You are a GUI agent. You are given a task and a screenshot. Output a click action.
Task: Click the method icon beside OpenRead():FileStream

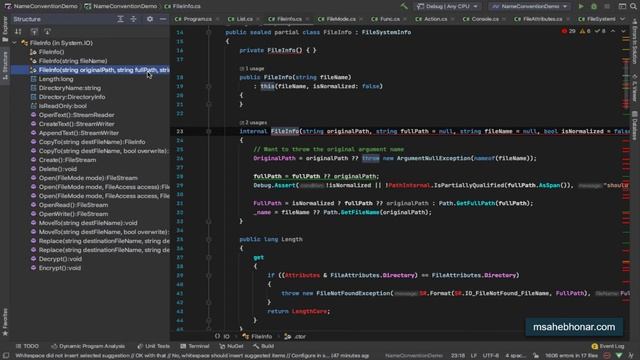tap(33, 204)
